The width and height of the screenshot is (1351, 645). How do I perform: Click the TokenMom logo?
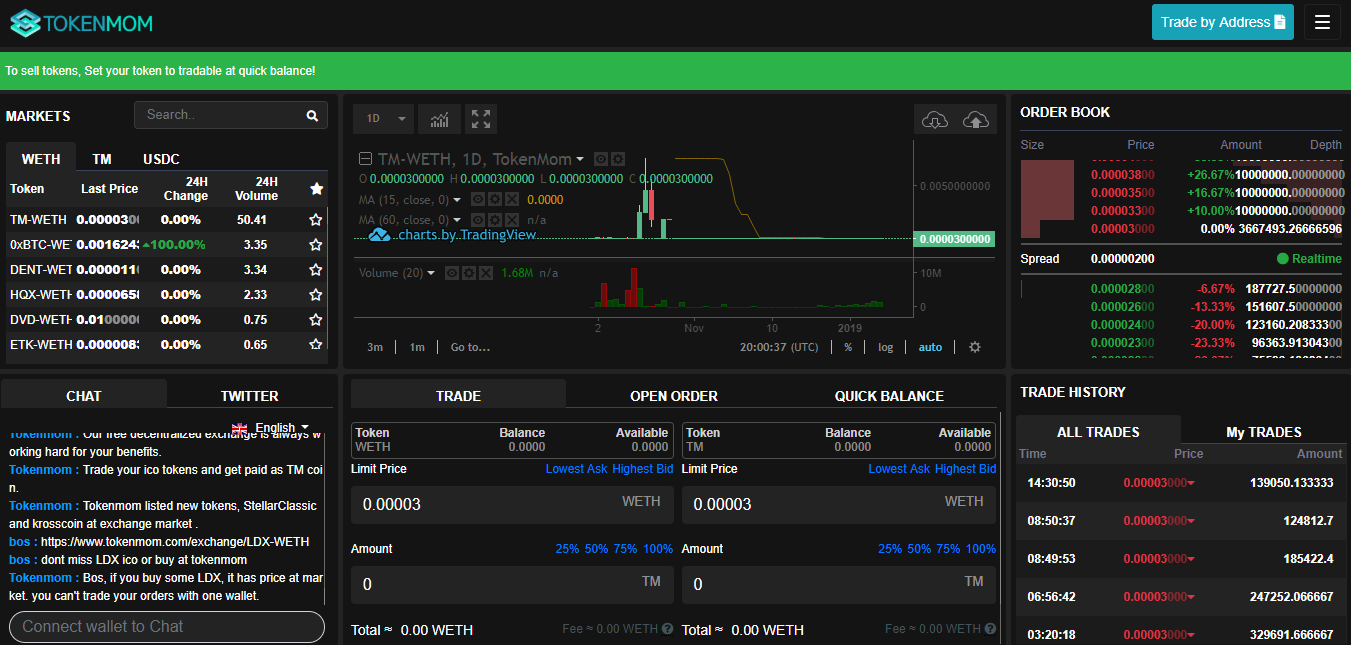(x=81, y=22)
